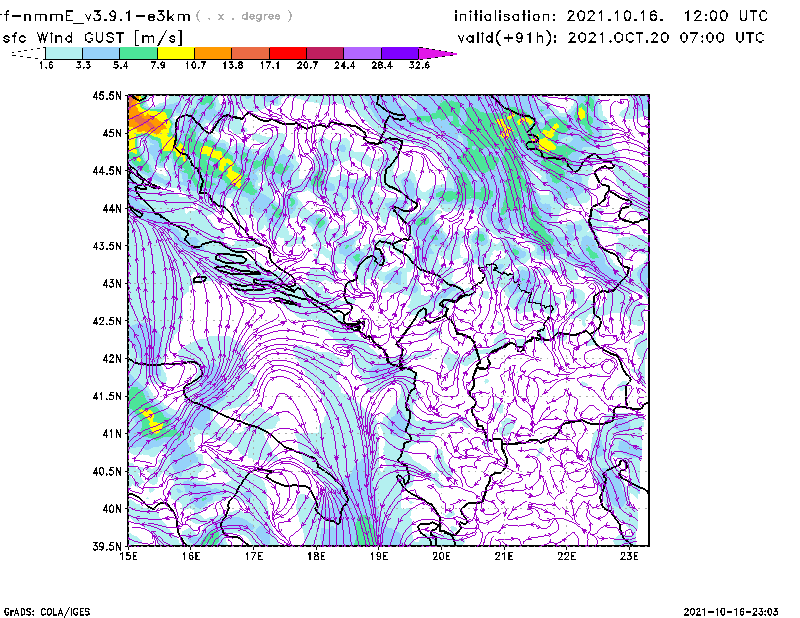800x618 pixels.
Task: Click the 16E longitude label
Action: click(191, 556)
